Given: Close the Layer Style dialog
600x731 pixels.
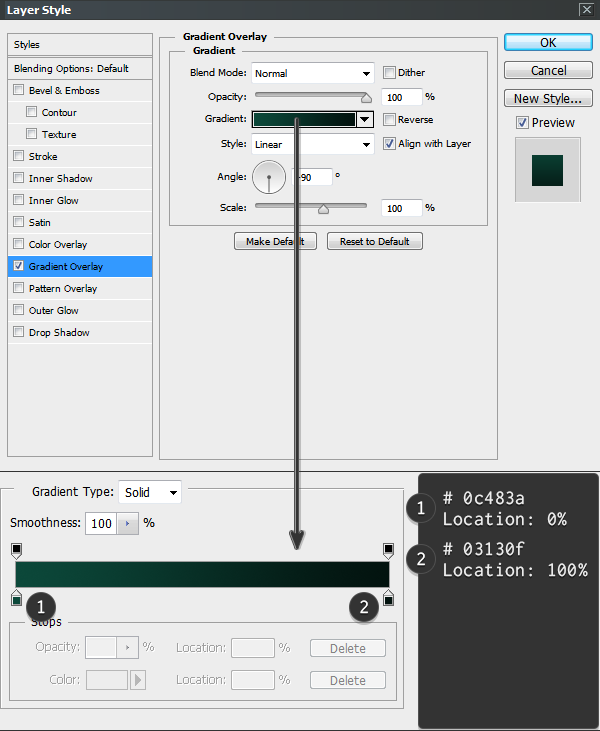Looking at the screenshot, I should [x=585, y=10].
